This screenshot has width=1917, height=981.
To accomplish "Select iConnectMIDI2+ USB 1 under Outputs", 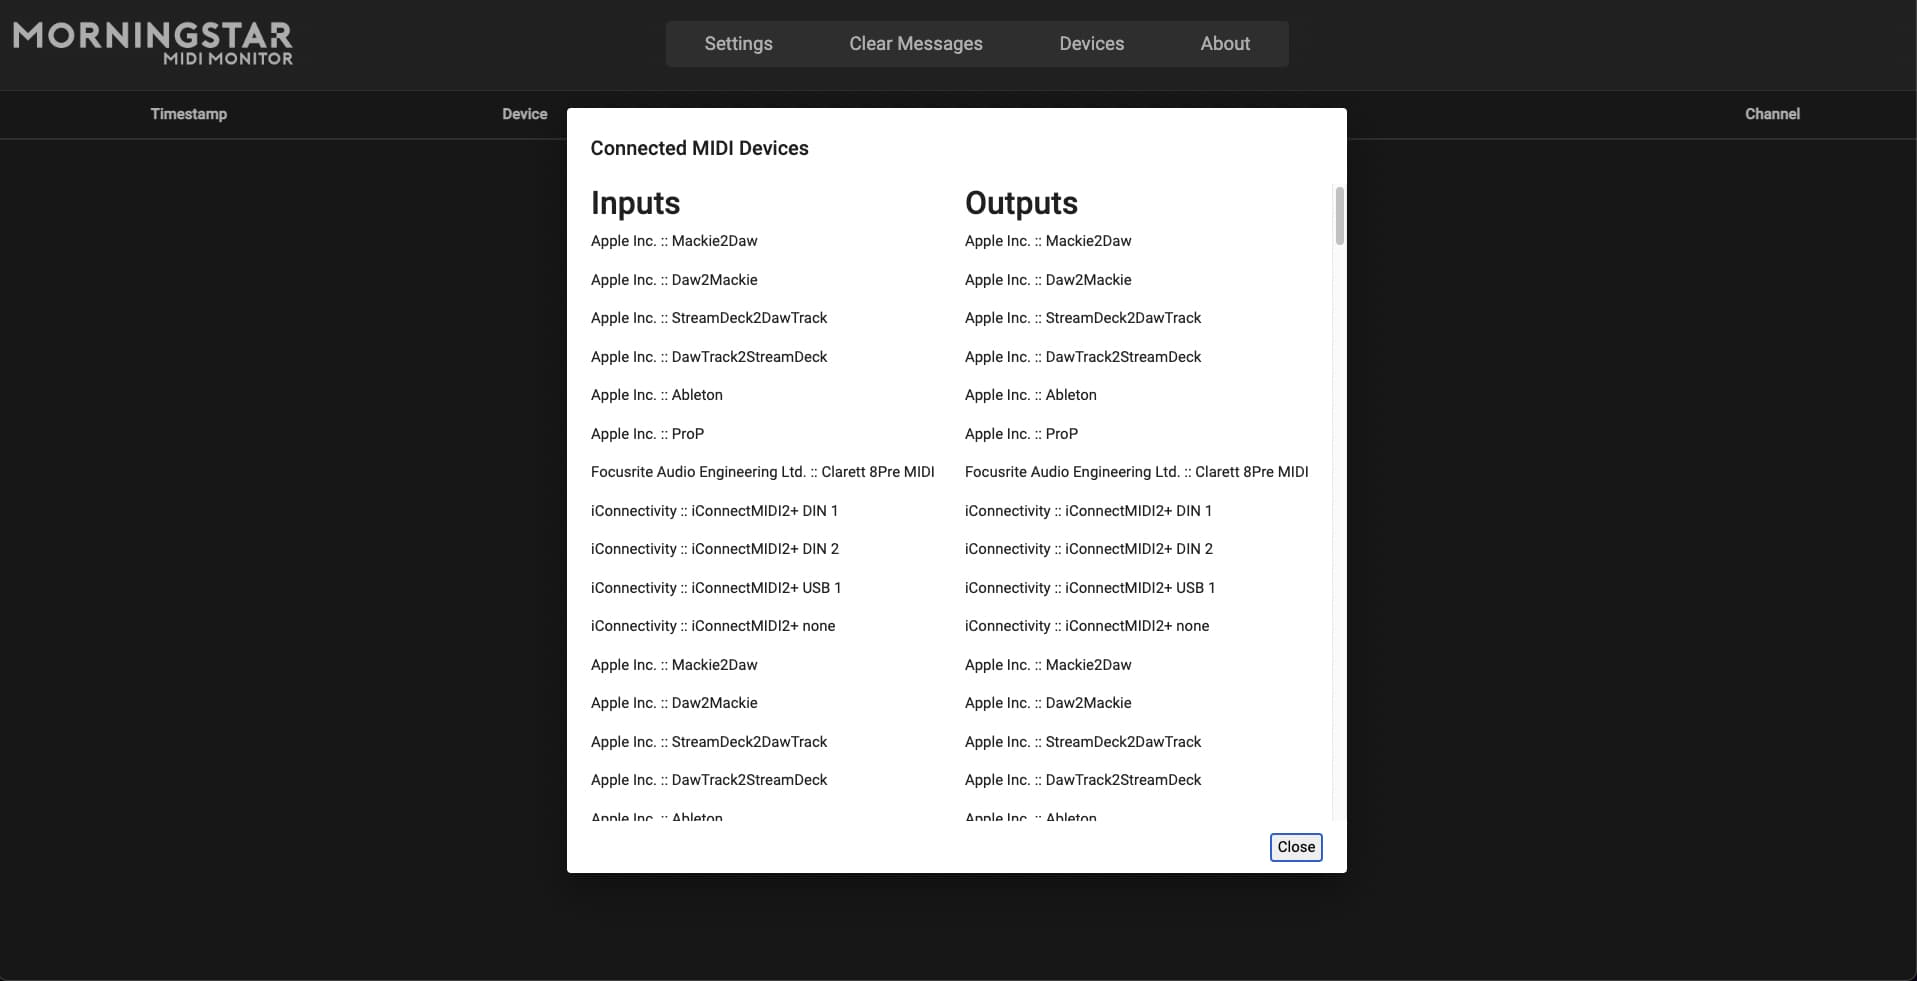I will pyautogui.click(x=1090, y=588).
